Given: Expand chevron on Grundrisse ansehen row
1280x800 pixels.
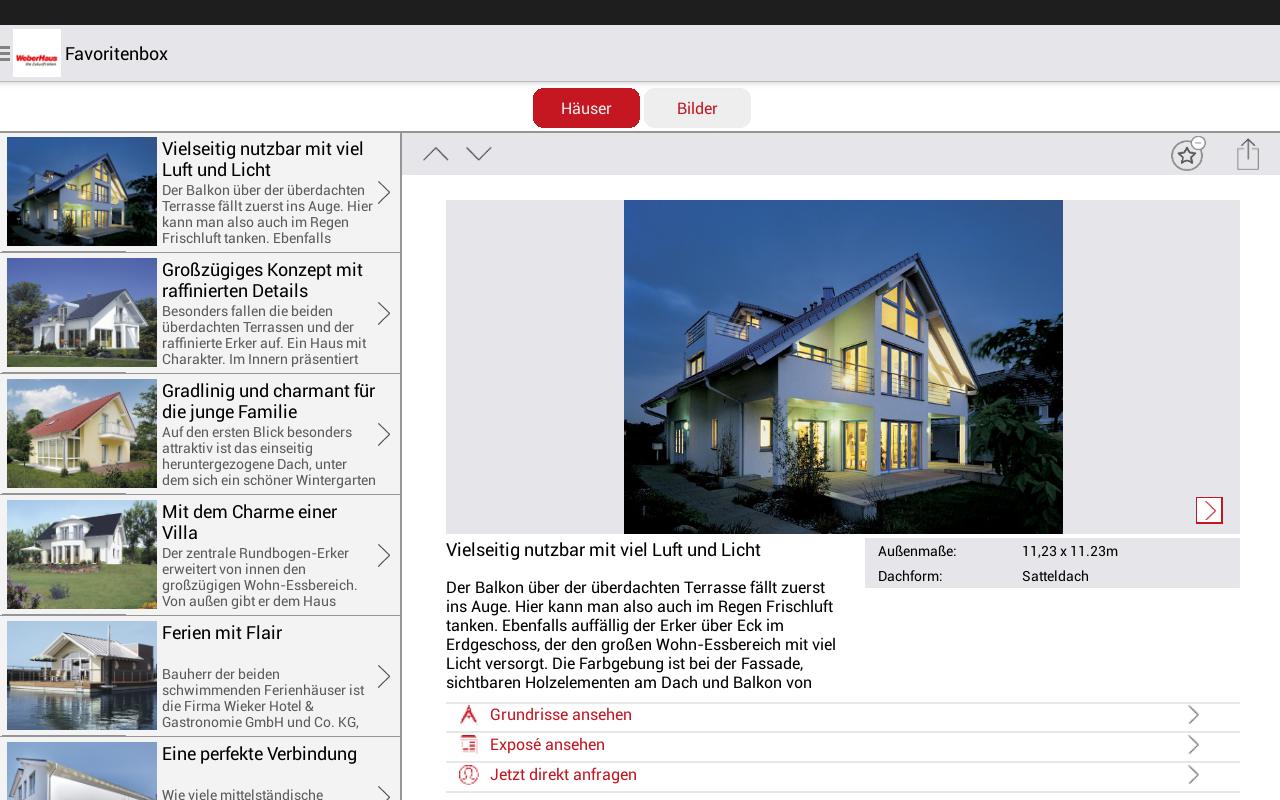Looking at the screenshot, I should [x=1193, y=715].
